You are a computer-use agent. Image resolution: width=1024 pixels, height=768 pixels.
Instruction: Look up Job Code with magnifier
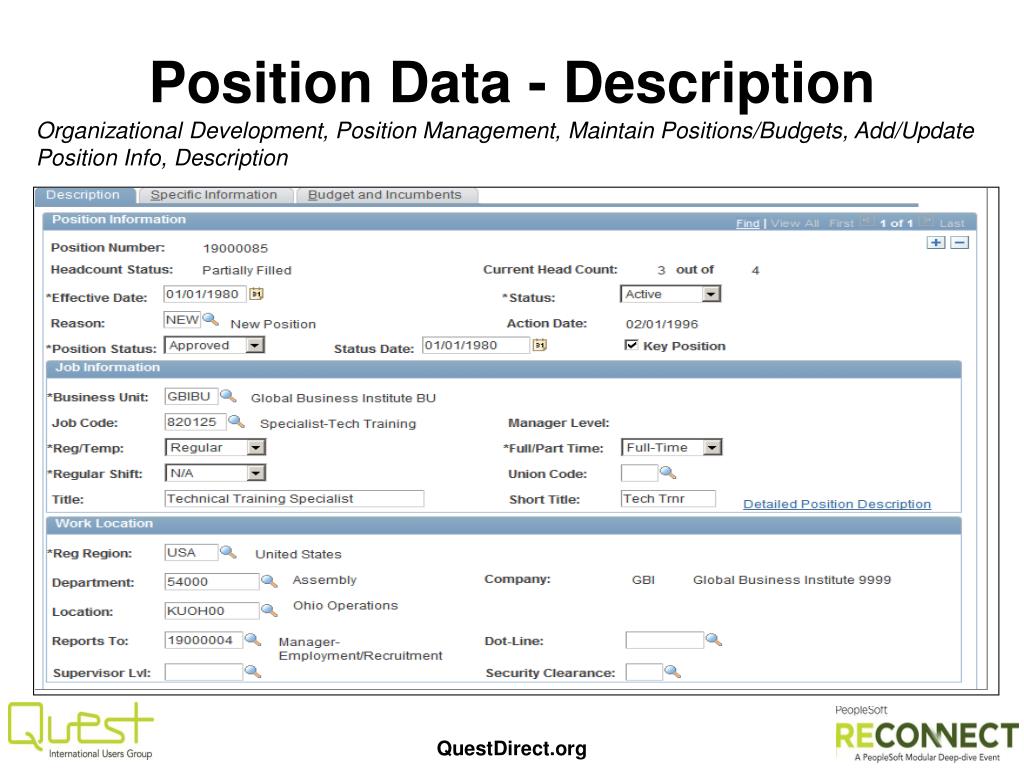[236, 422]
